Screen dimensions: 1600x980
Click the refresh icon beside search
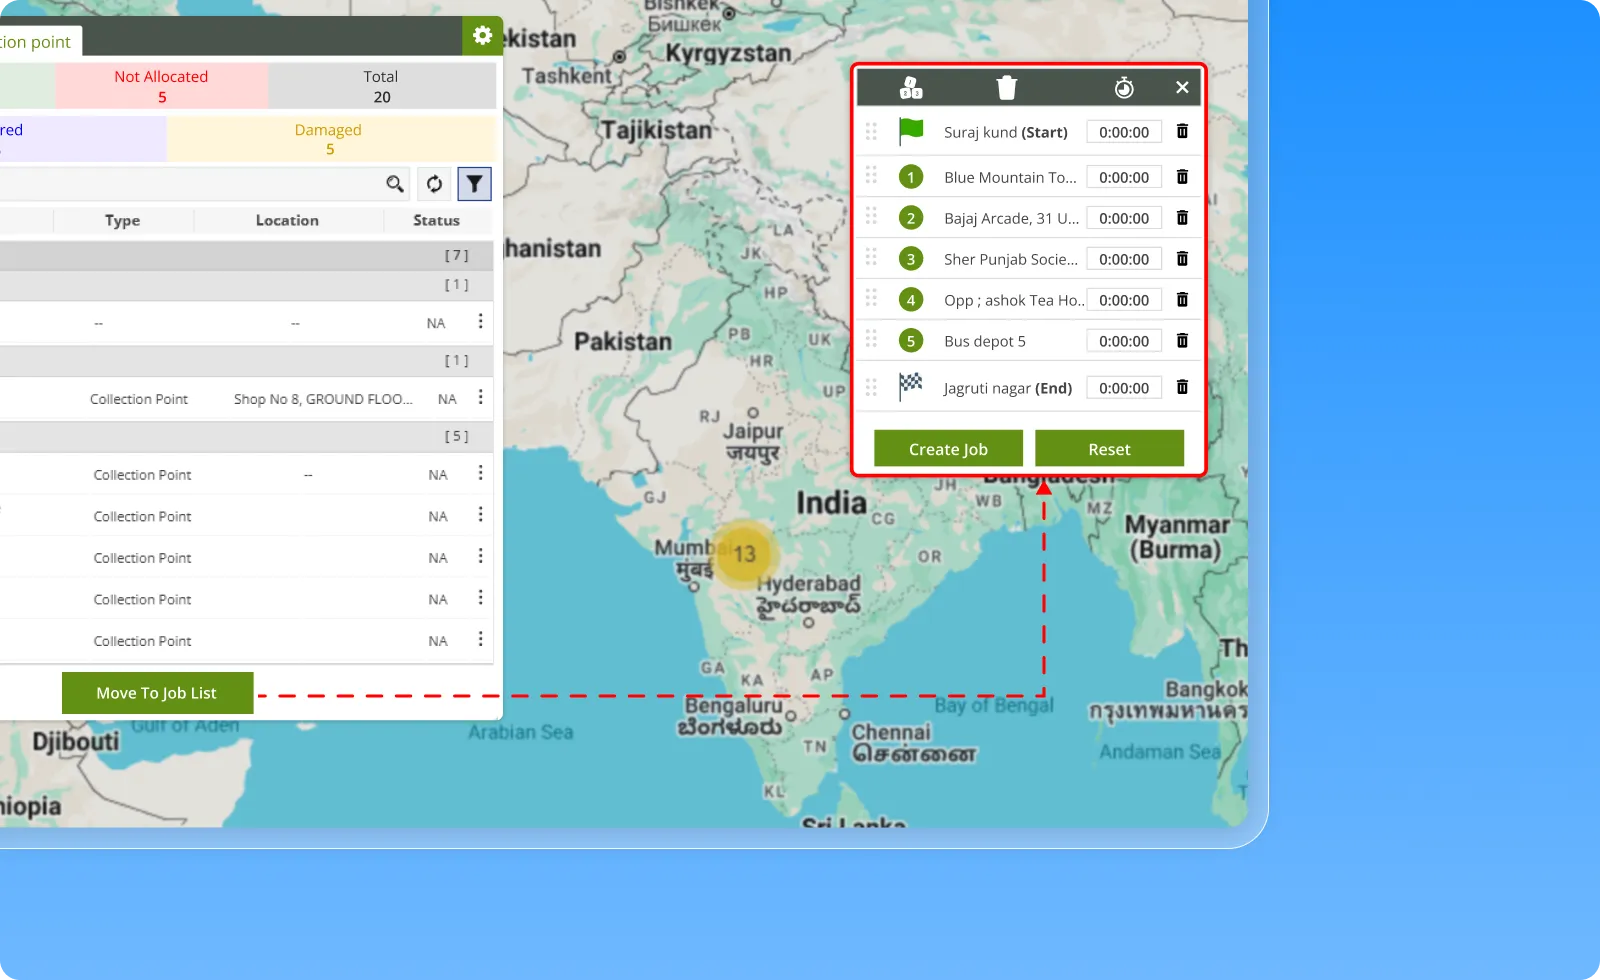(434, 184)
